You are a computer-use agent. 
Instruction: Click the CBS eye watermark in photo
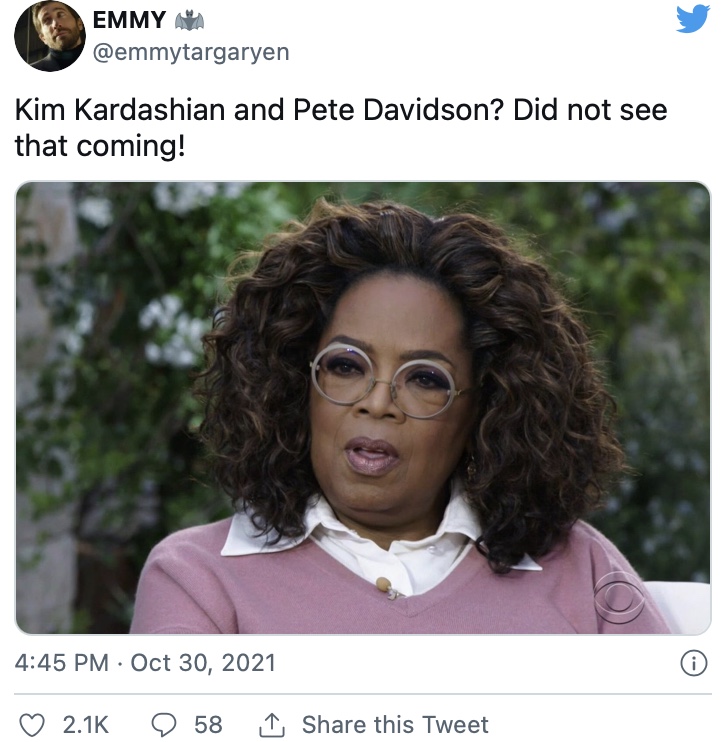pyautogui.click(x=619, y=601)
